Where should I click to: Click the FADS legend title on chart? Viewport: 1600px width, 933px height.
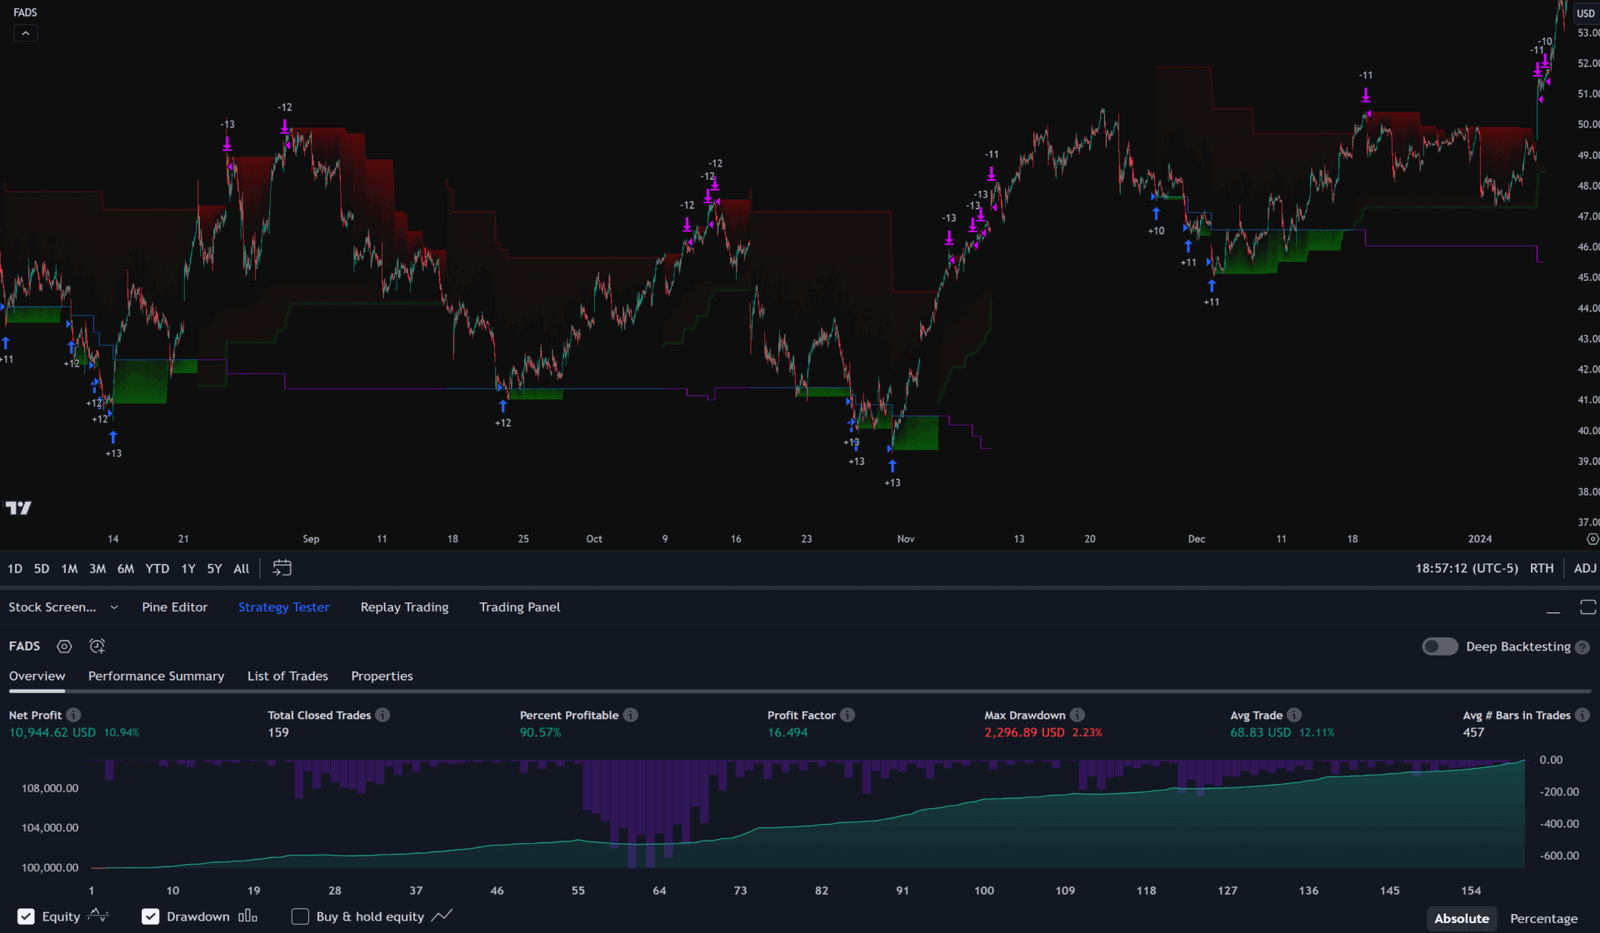(x=25, y=12)
